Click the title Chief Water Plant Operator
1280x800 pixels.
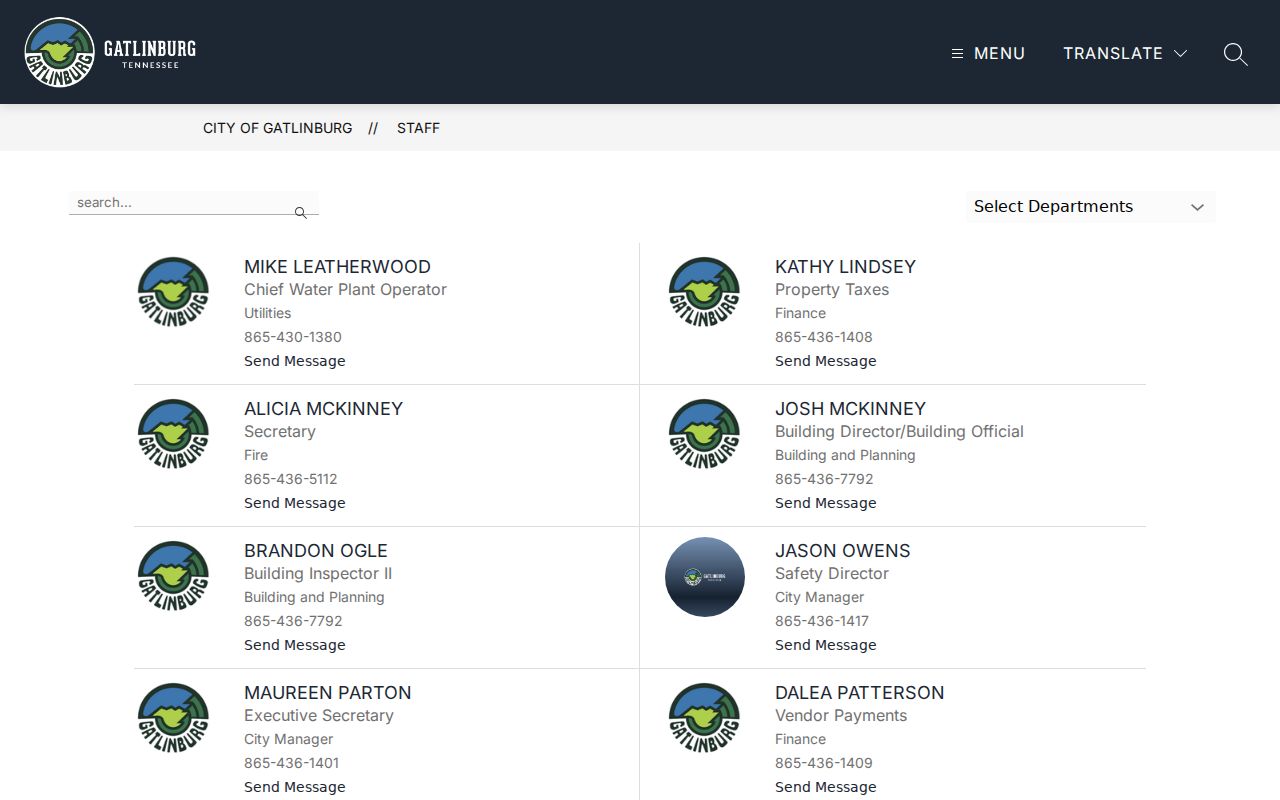coord(345,290)
